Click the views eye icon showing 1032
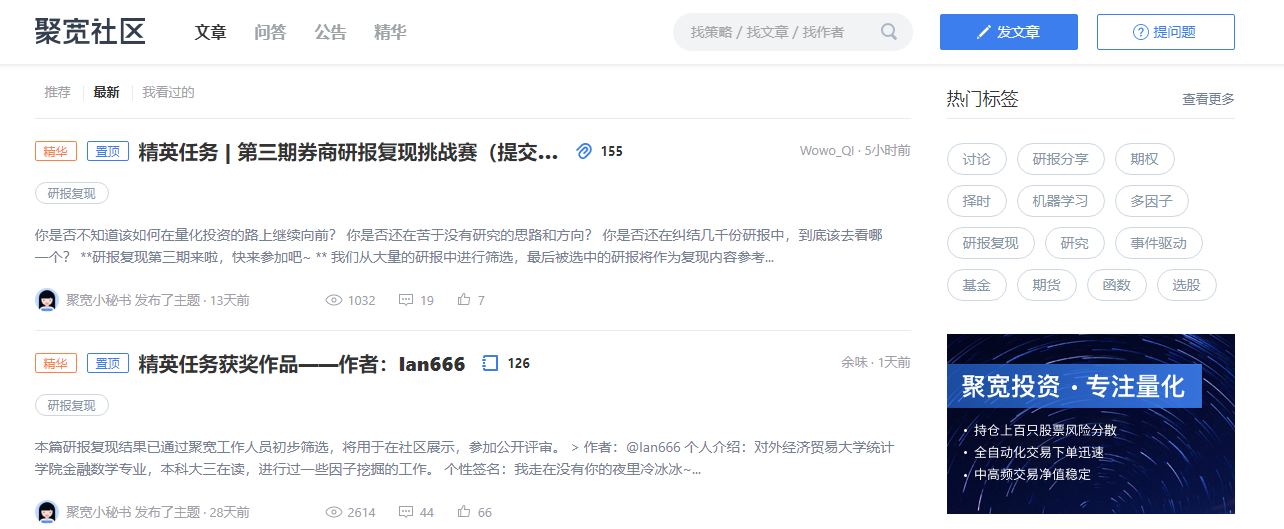Screen dimensions: 1284x529 334,300
